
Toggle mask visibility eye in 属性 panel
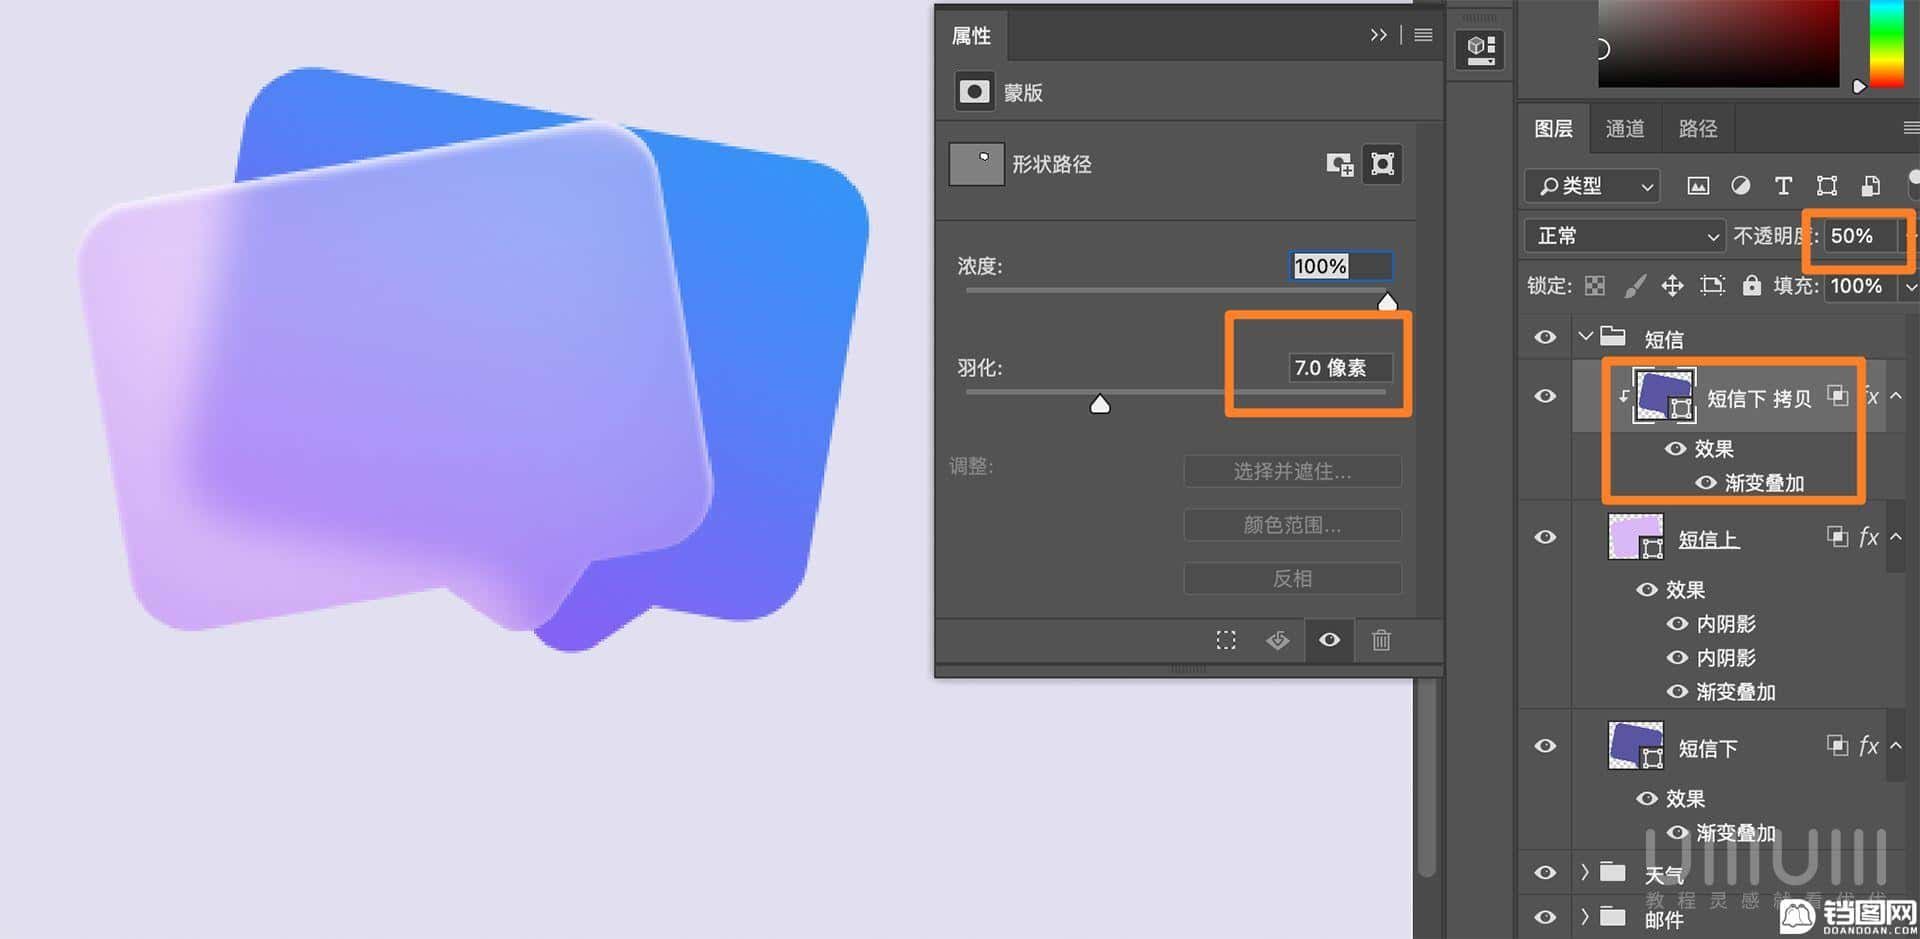pos(1329,640)
